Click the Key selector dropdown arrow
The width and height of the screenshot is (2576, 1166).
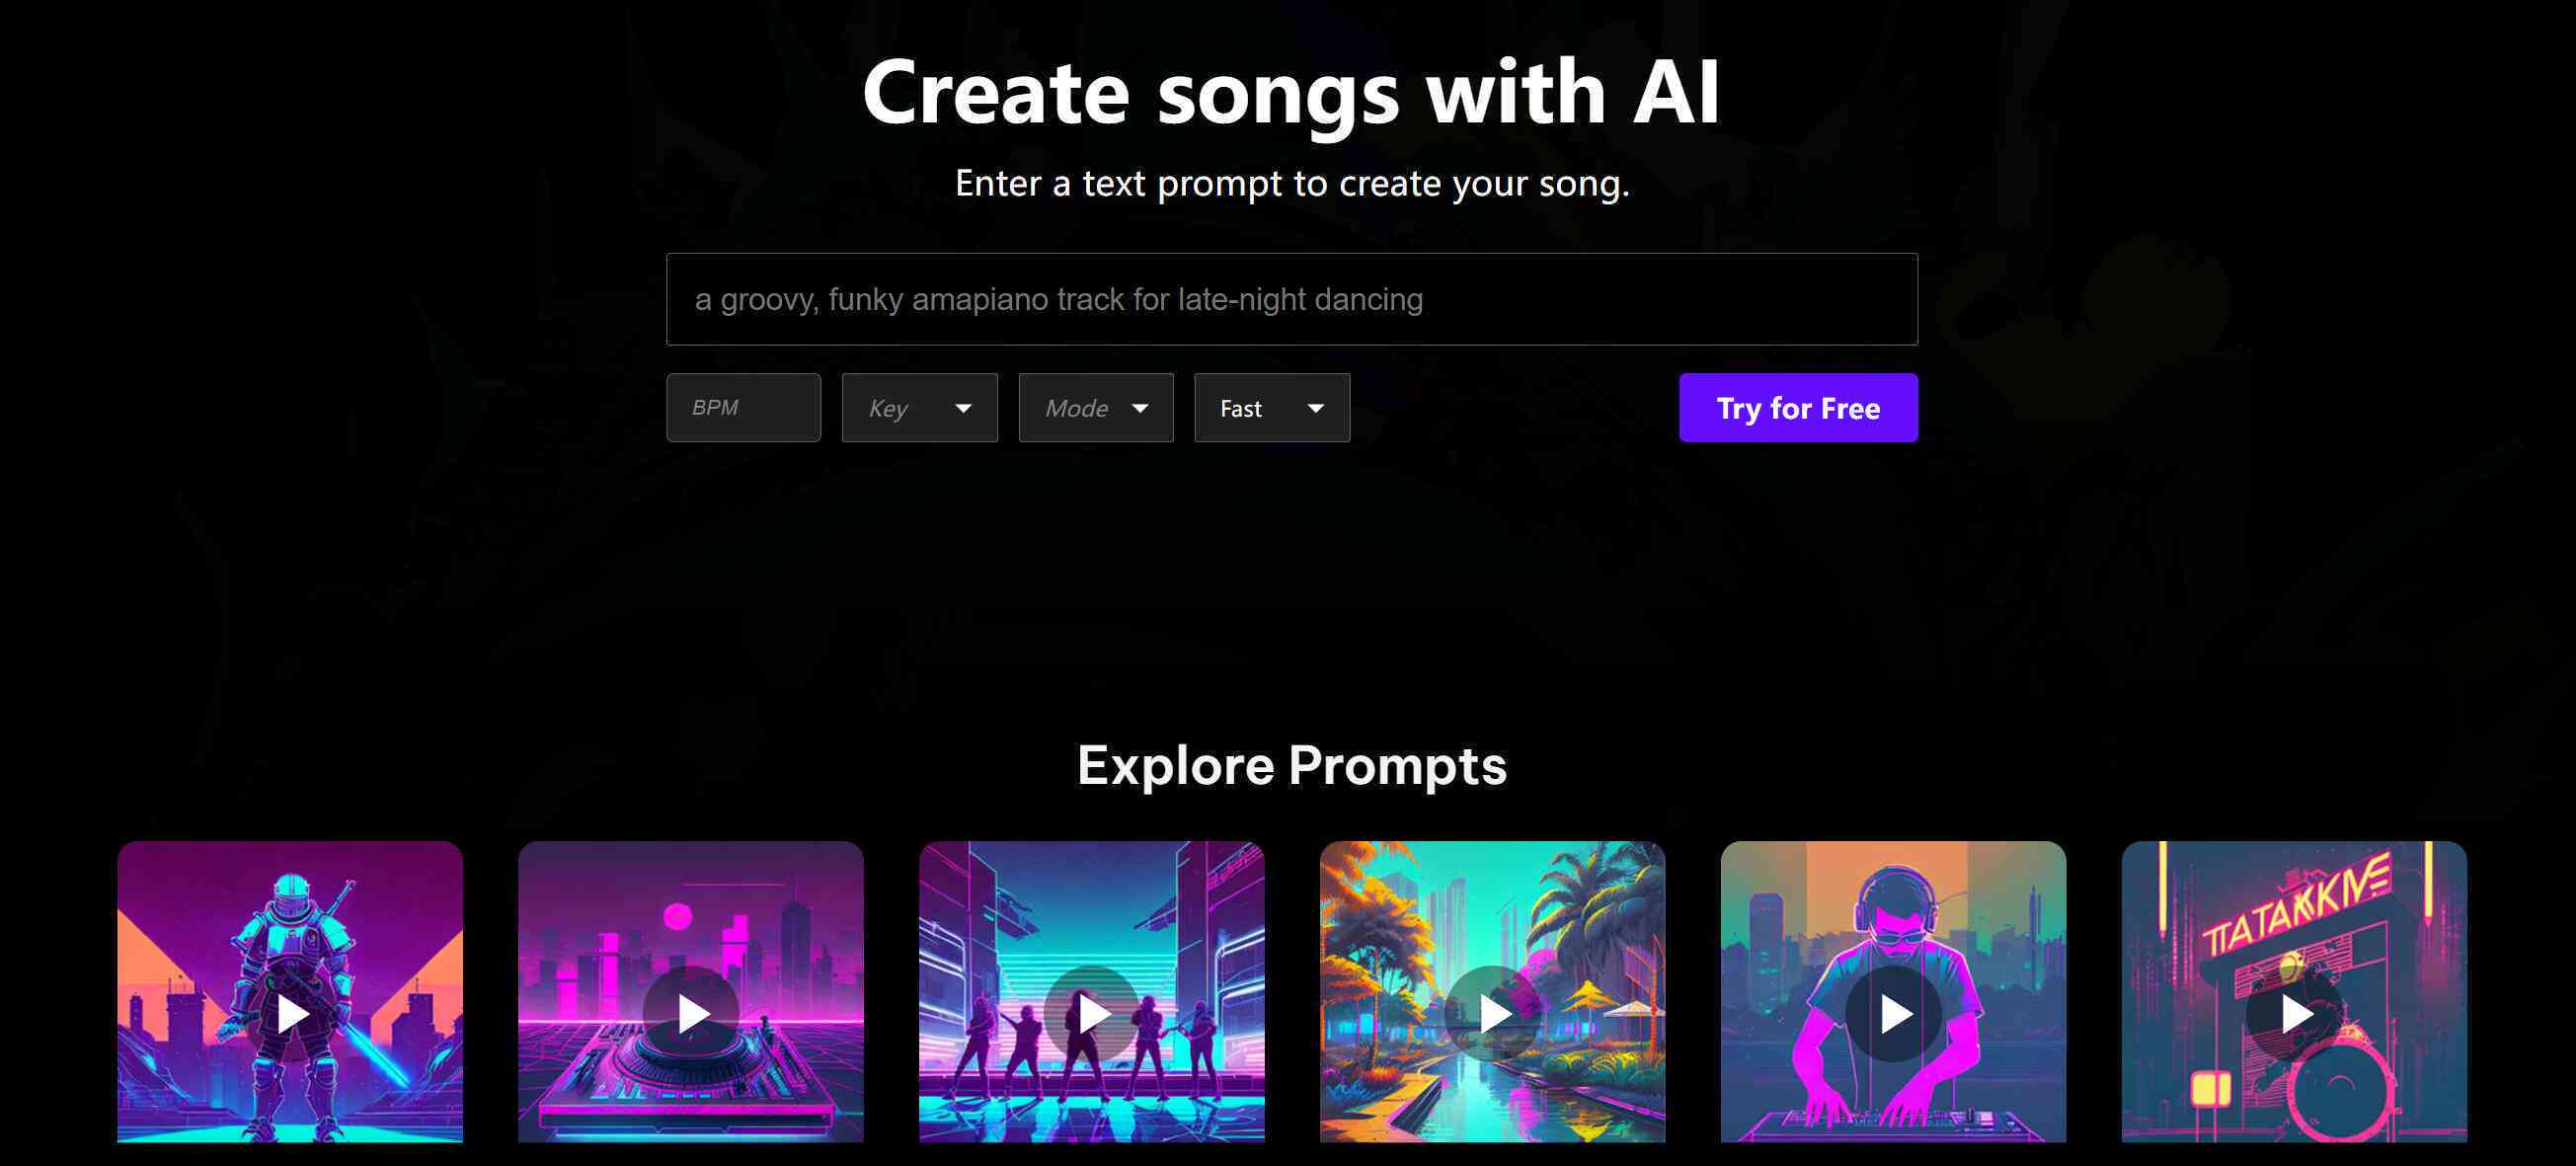pyautogui.click(x=961, y=408)
